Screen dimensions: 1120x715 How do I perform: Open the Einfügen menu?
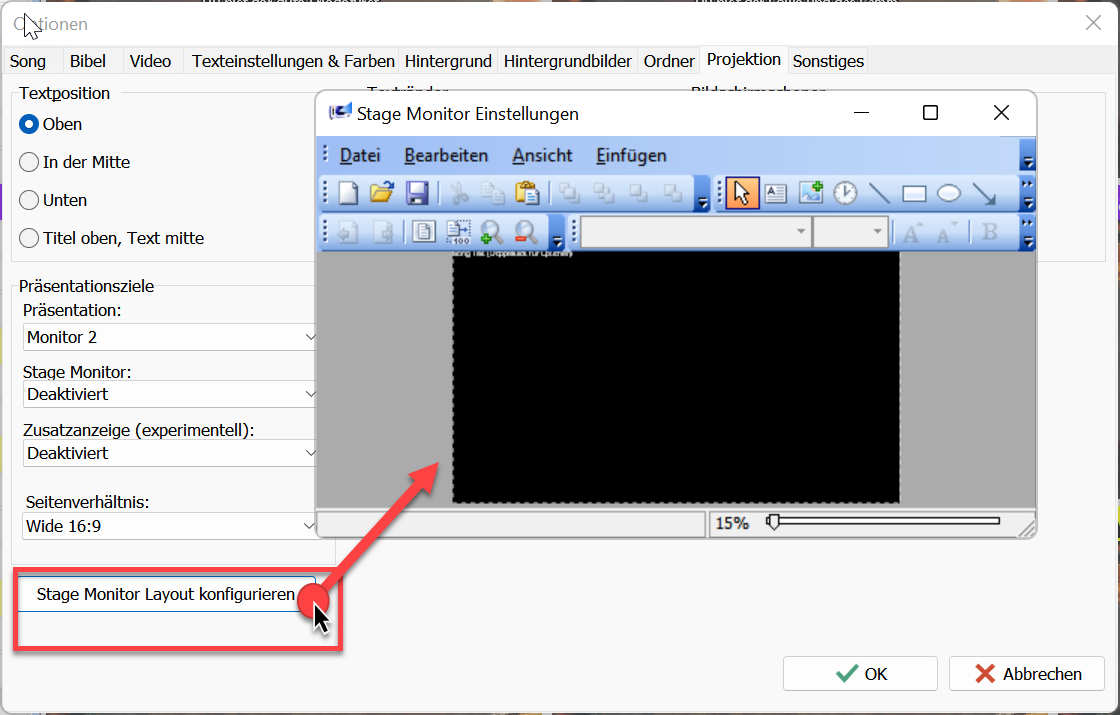tap(631, 155)
